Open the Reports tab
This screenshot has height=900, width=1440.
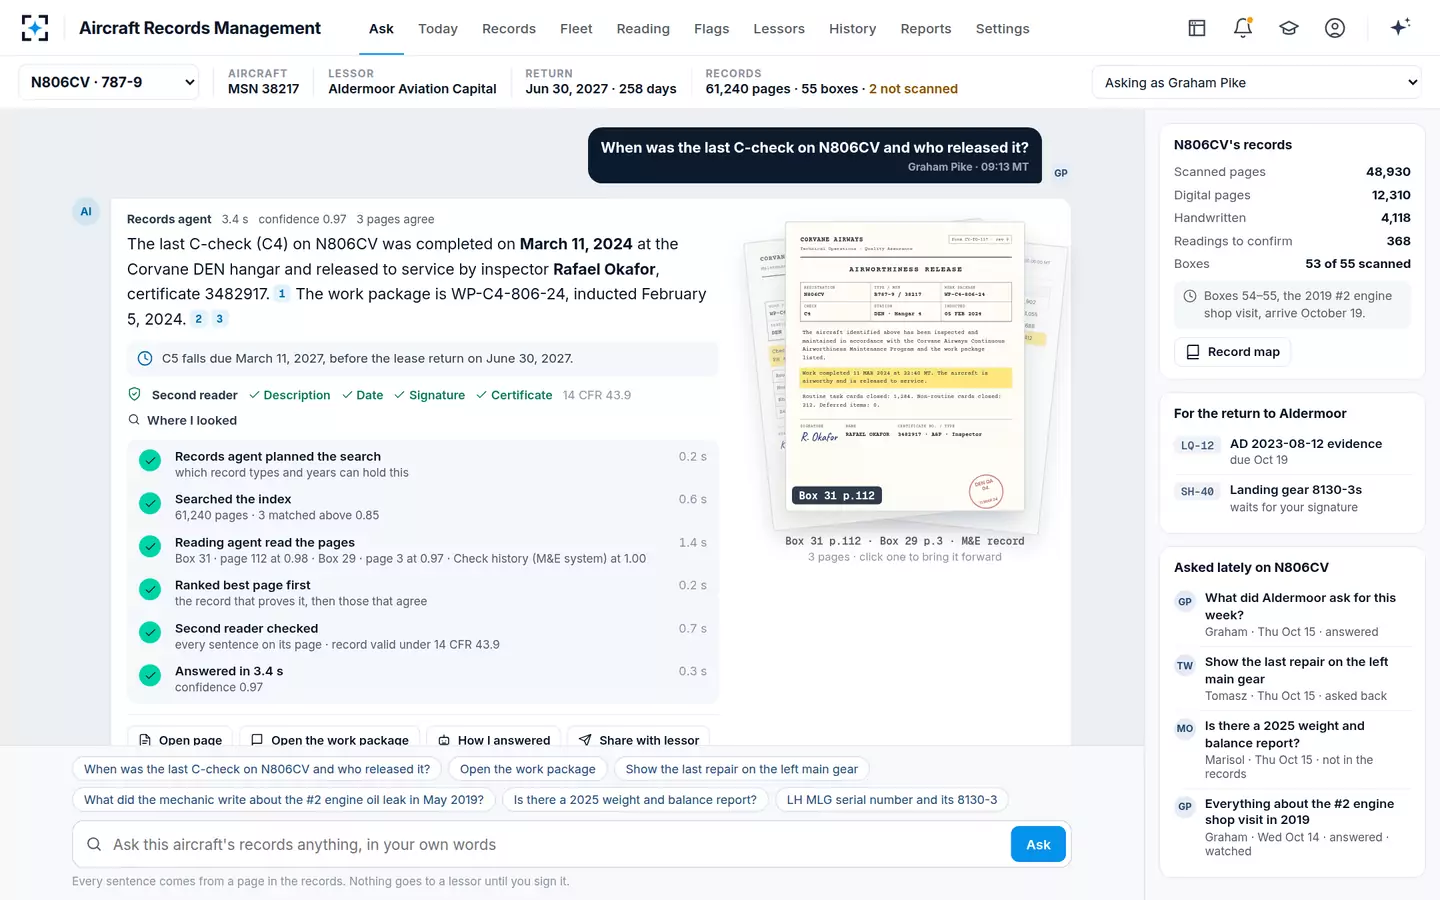pyautogui.click(x=926, y=29)
